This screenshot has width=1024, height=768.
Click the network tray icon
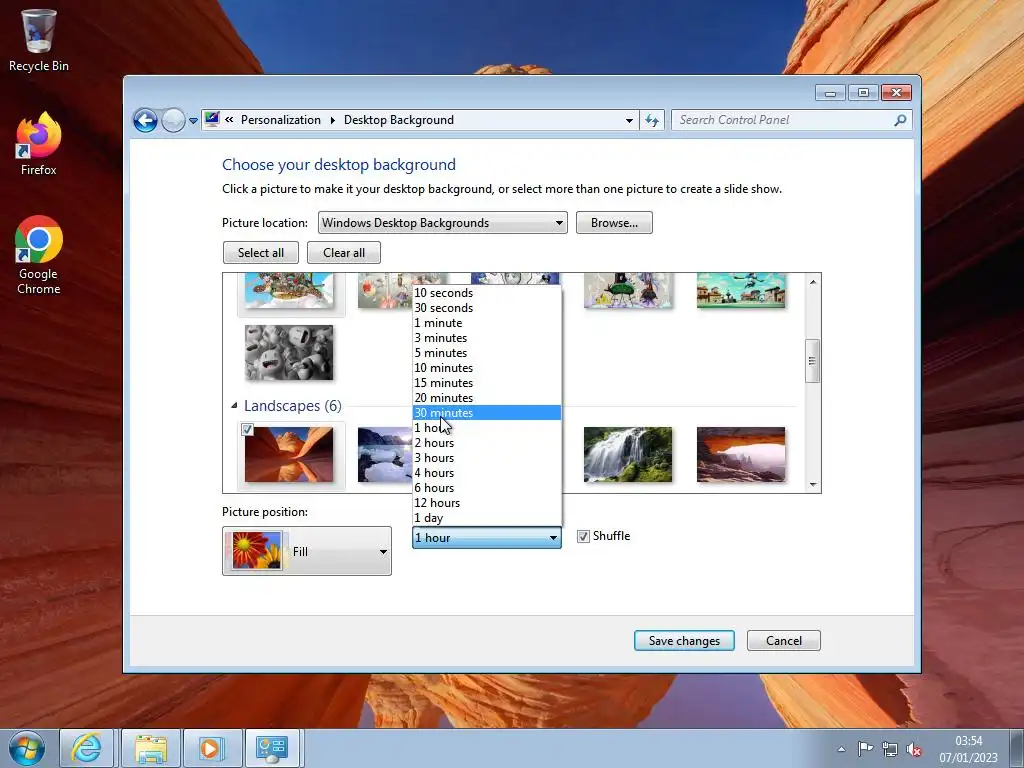[x=889, y=749]
